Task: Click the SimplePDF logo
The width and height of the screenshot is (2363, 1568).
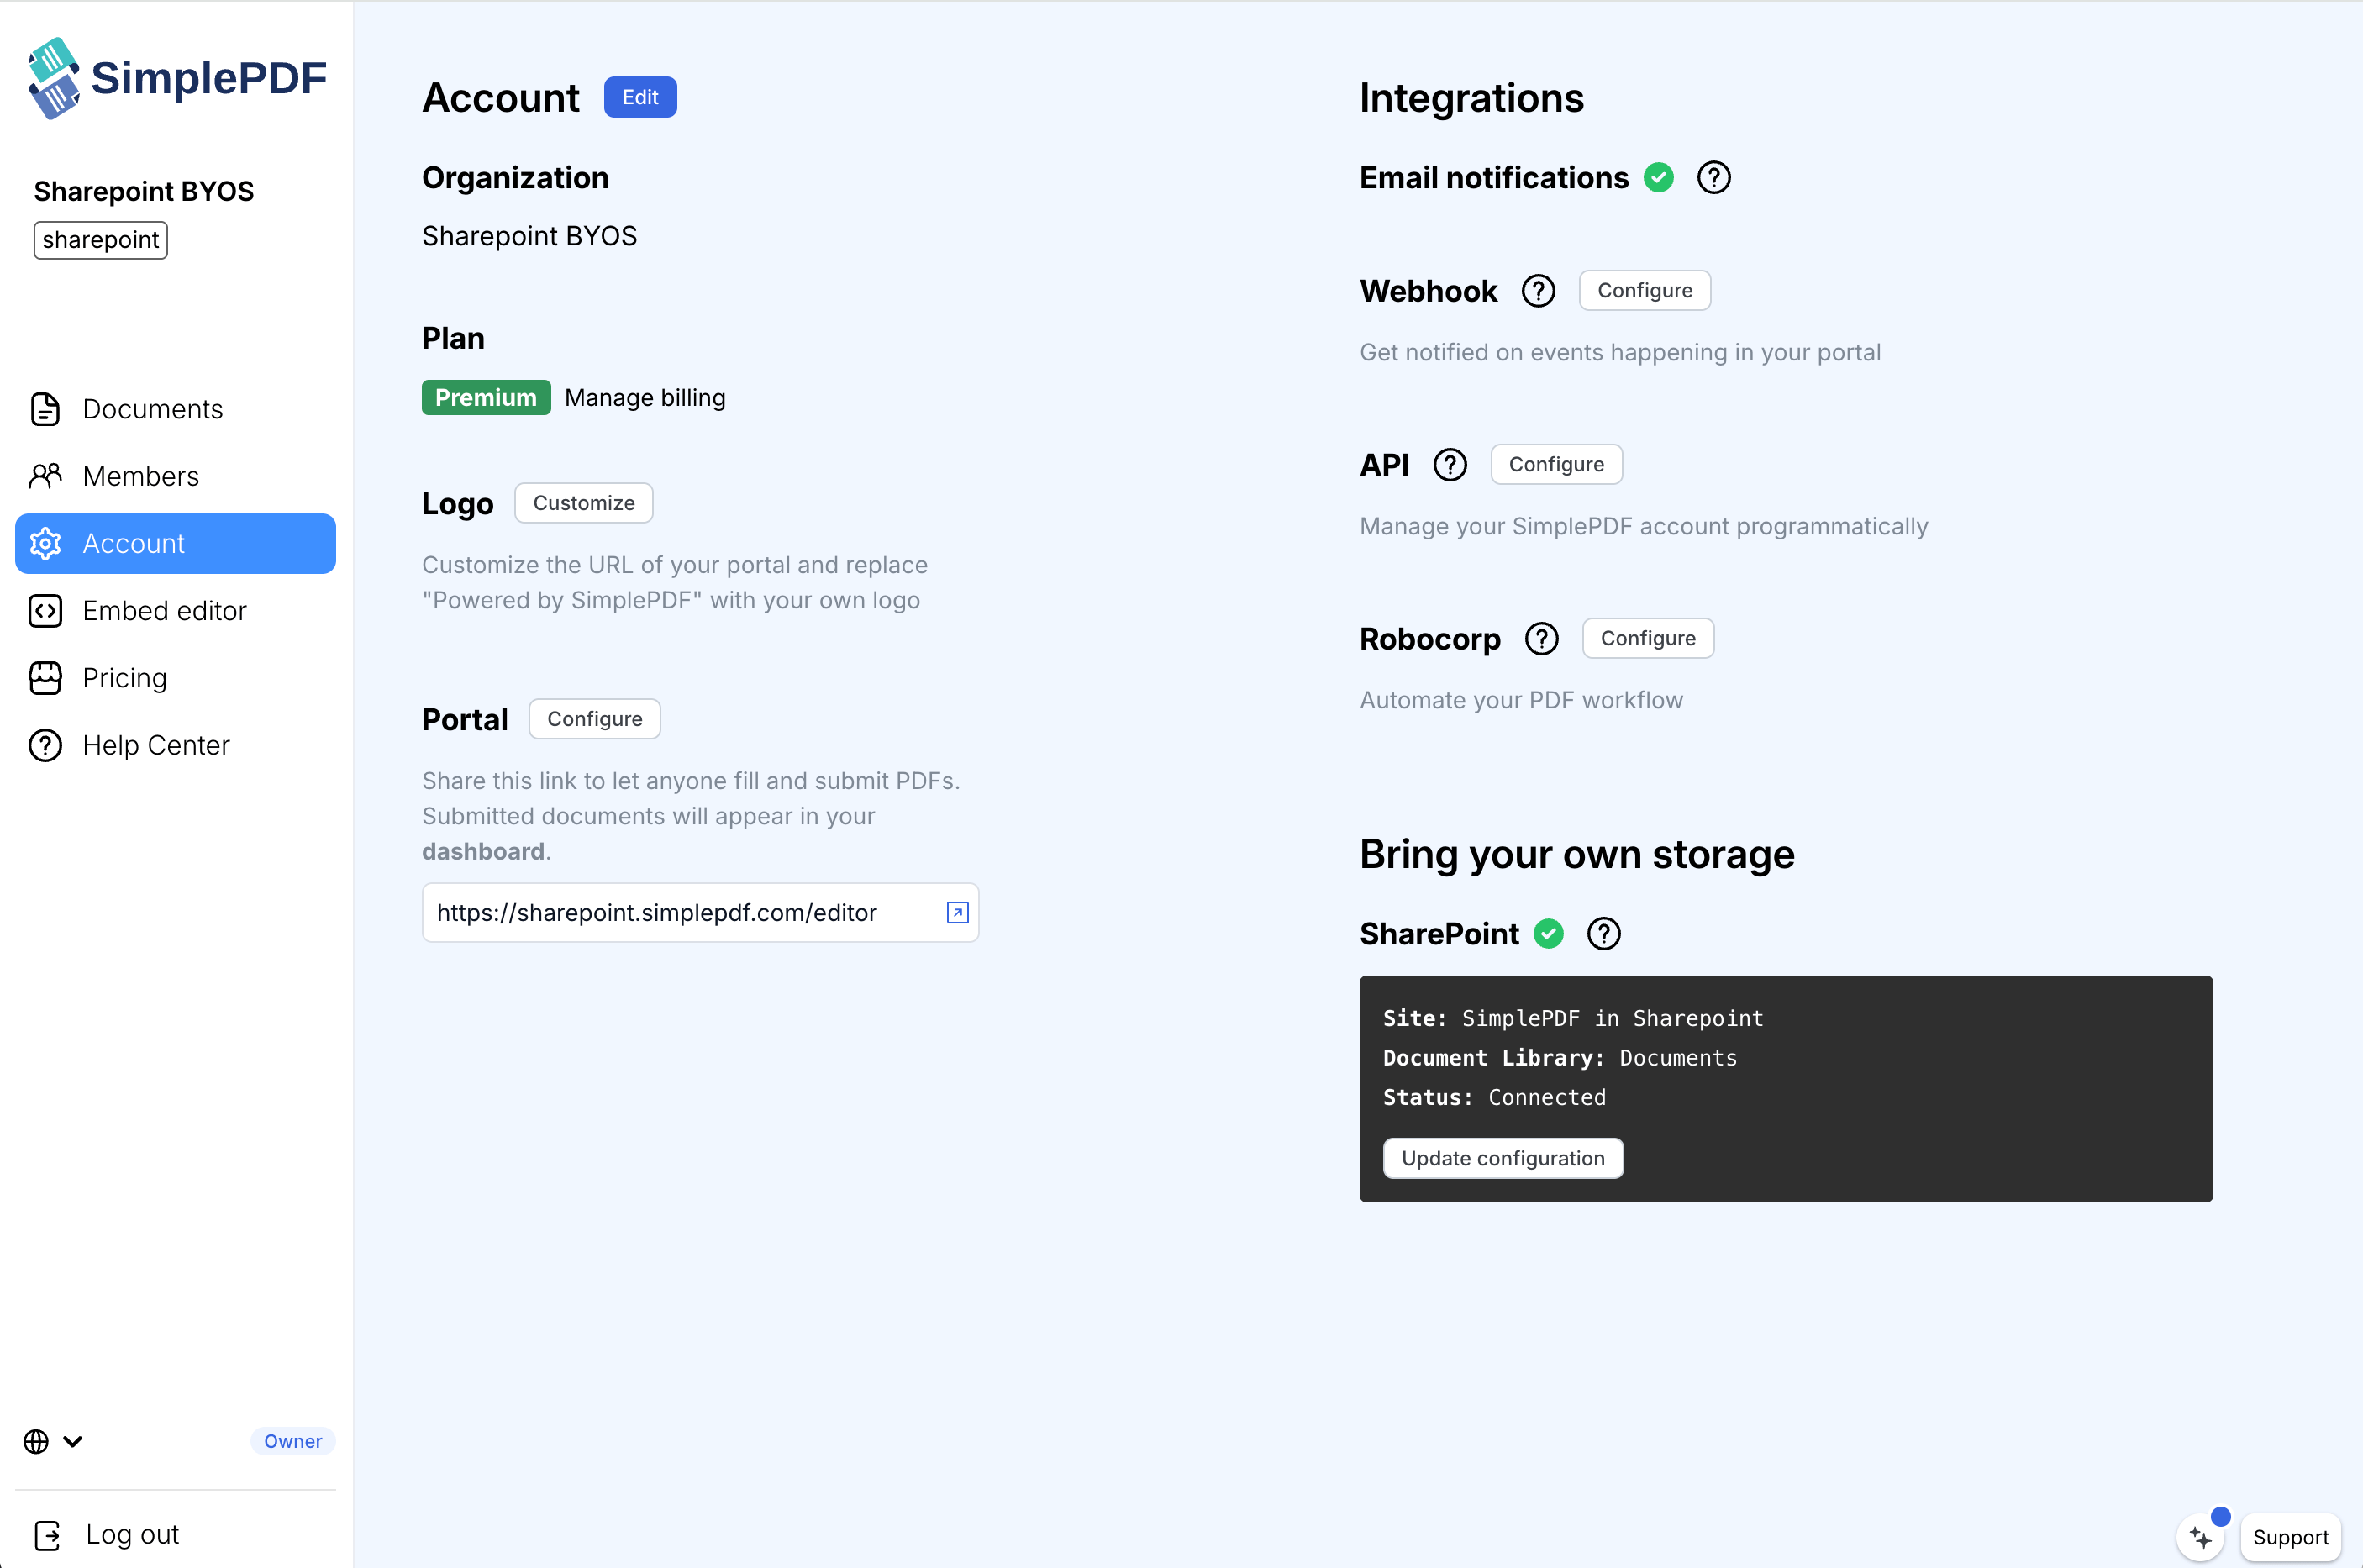Action: [176, 77]
